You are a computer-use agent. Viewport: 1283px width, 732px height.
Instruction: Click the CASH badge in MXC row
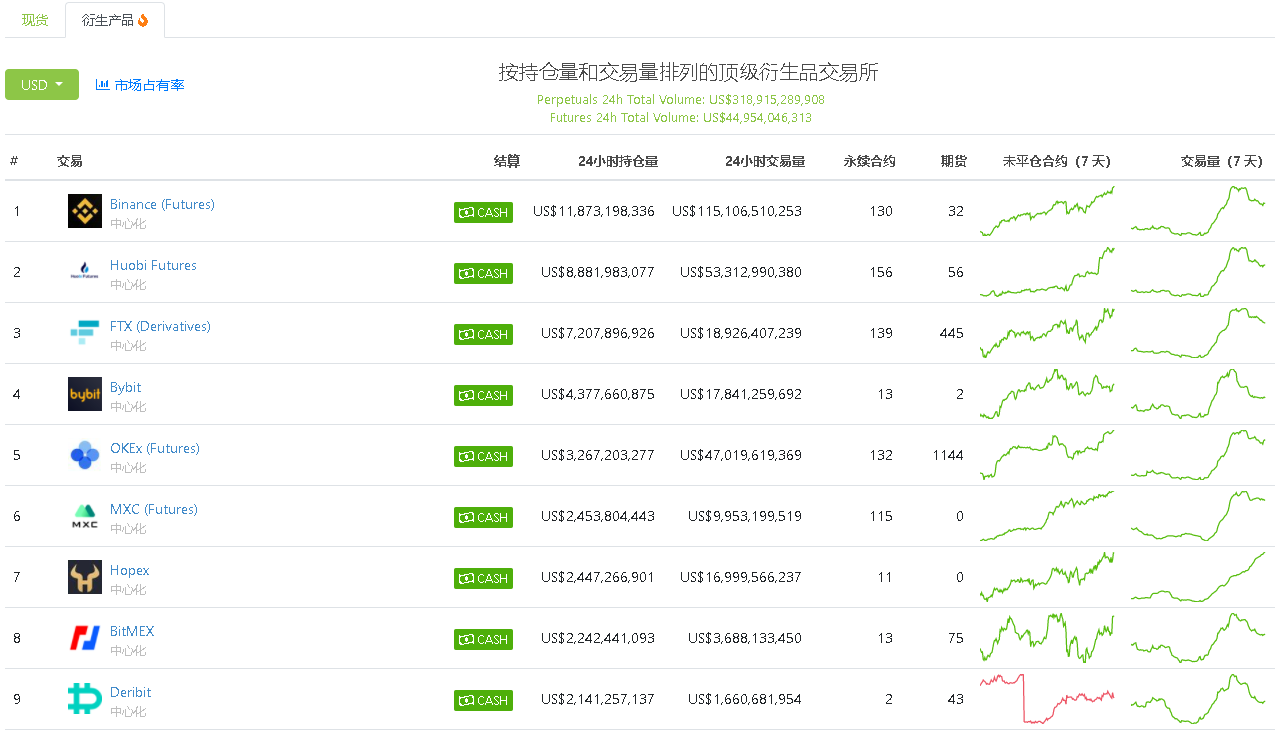click(x=483, y=517)
